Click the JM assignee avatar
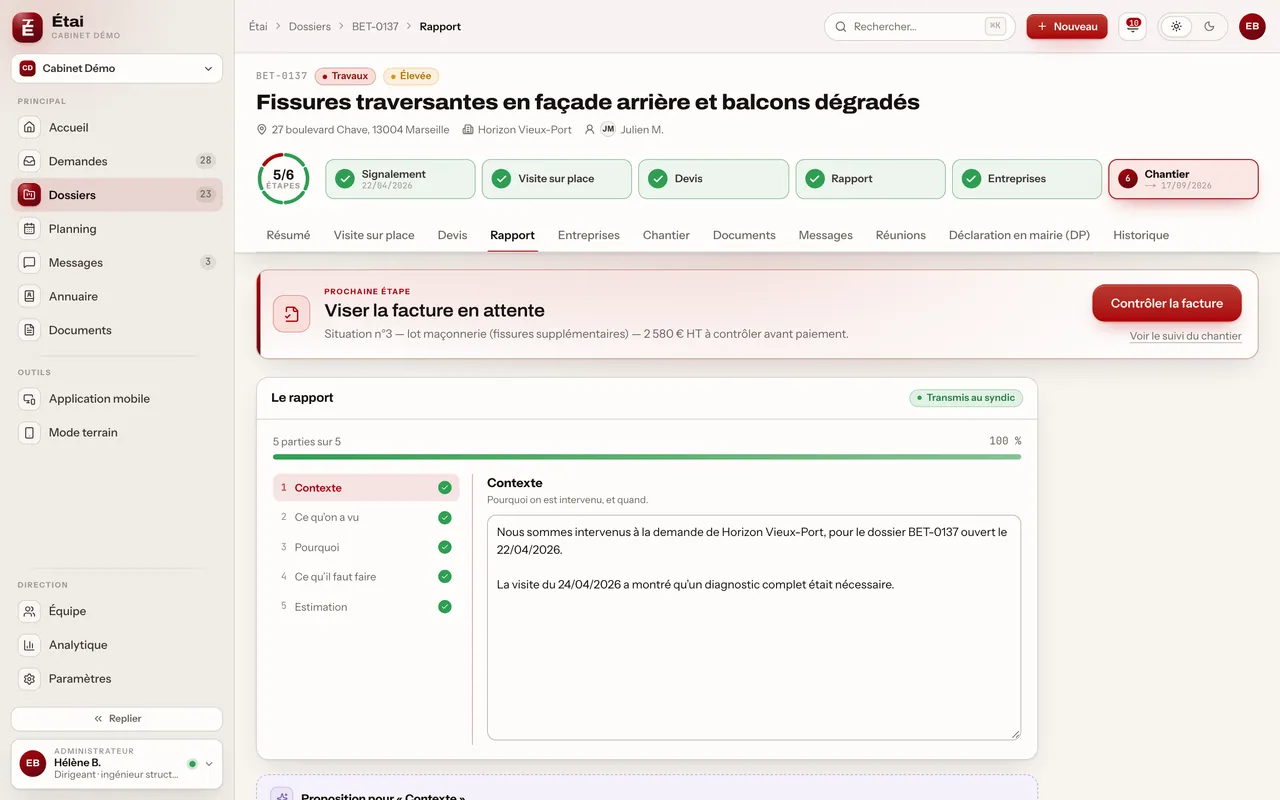 point(608,129)
